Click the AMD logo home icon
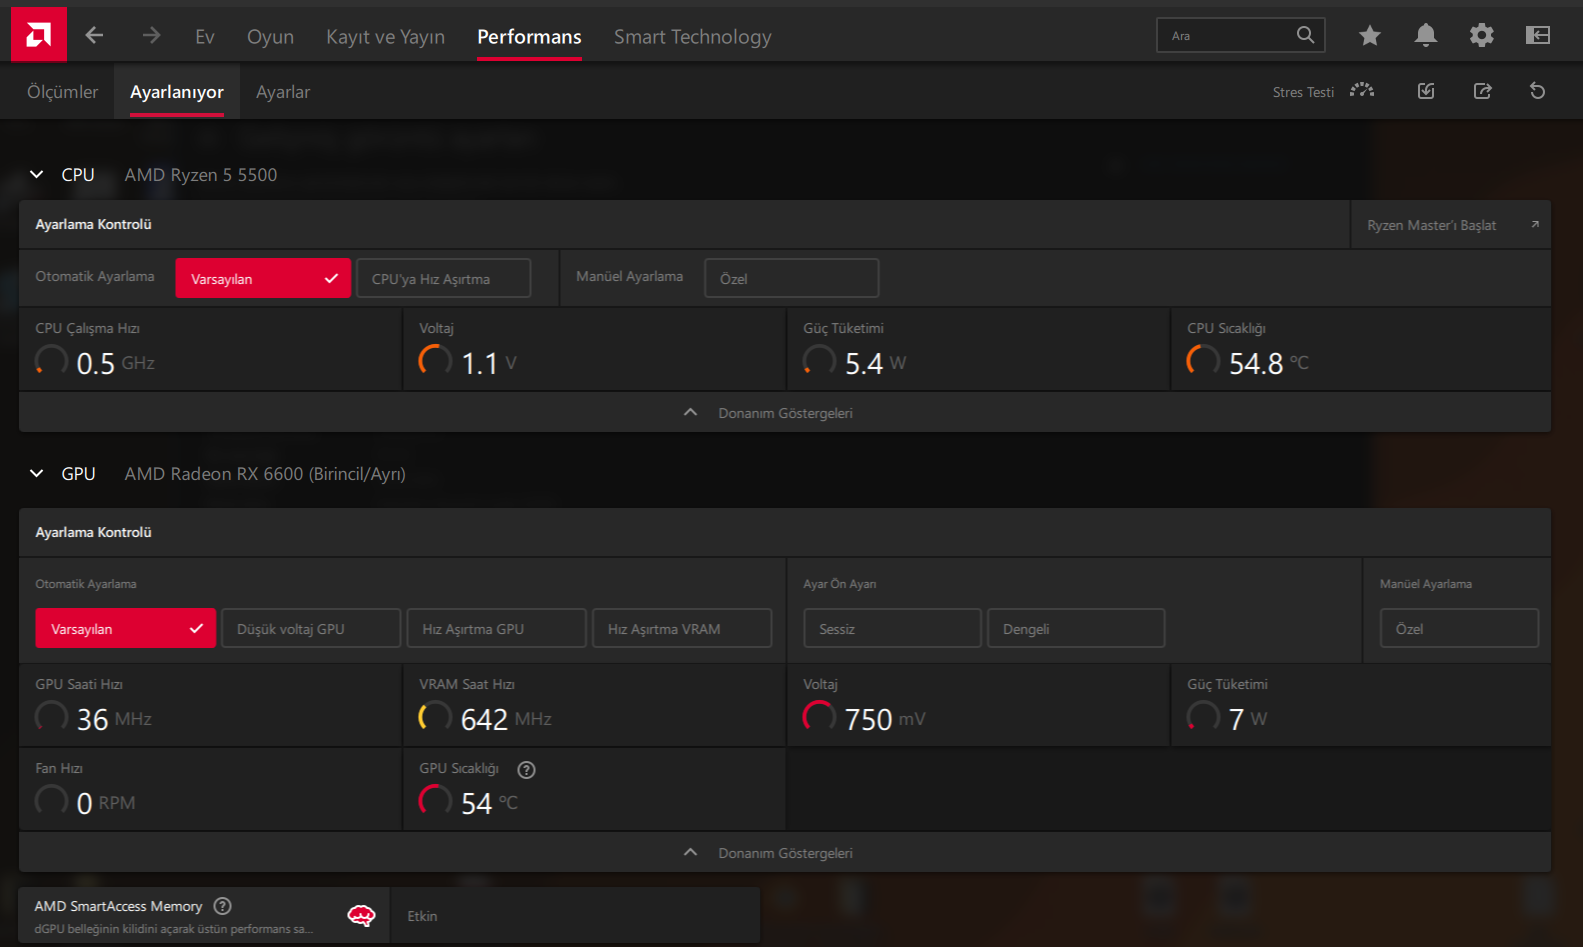1583x947 pixels. 39,35
